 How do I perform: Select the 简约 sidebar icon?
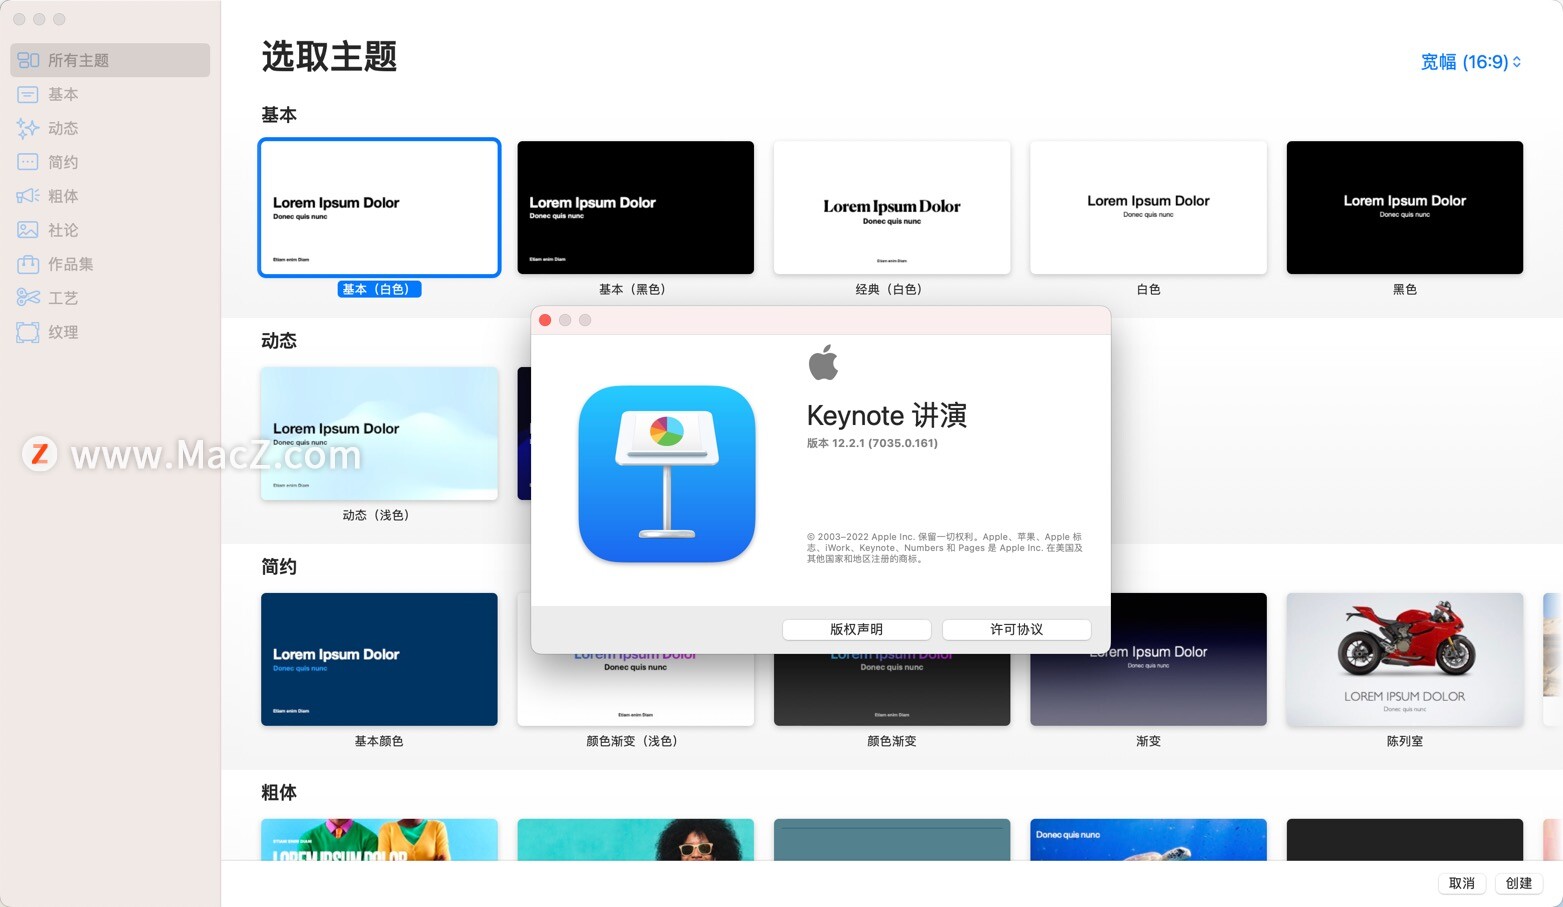pyautogui.click(x=27, y=161)
